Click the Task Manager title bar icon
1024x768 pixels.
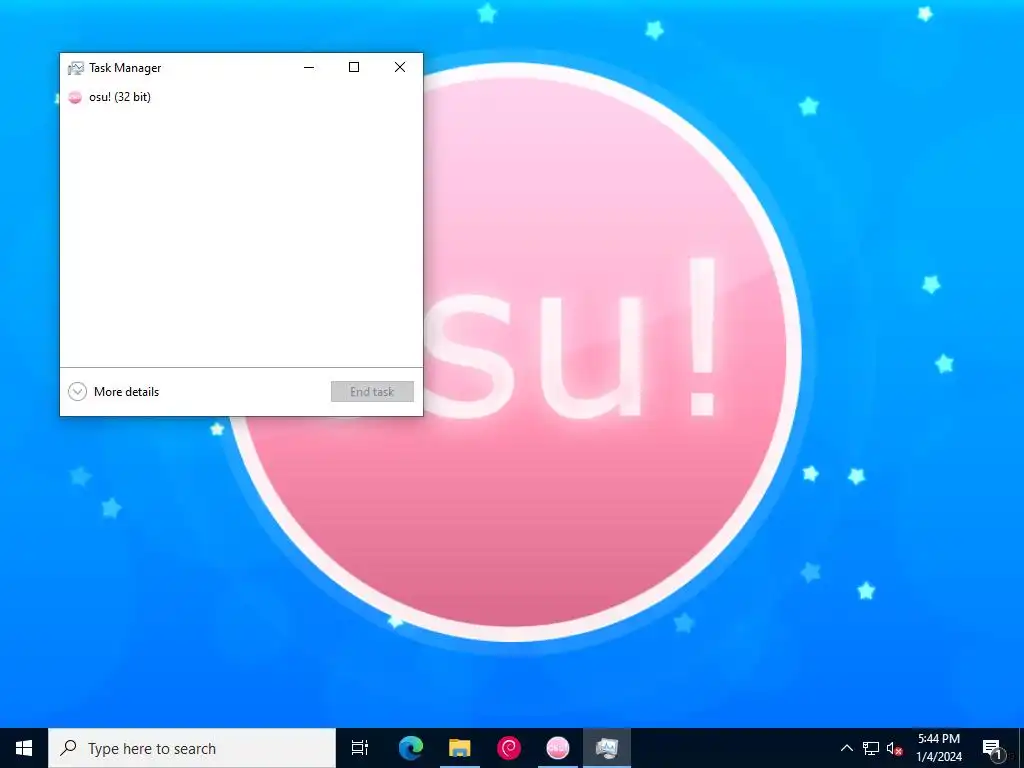tap(76, 68)
